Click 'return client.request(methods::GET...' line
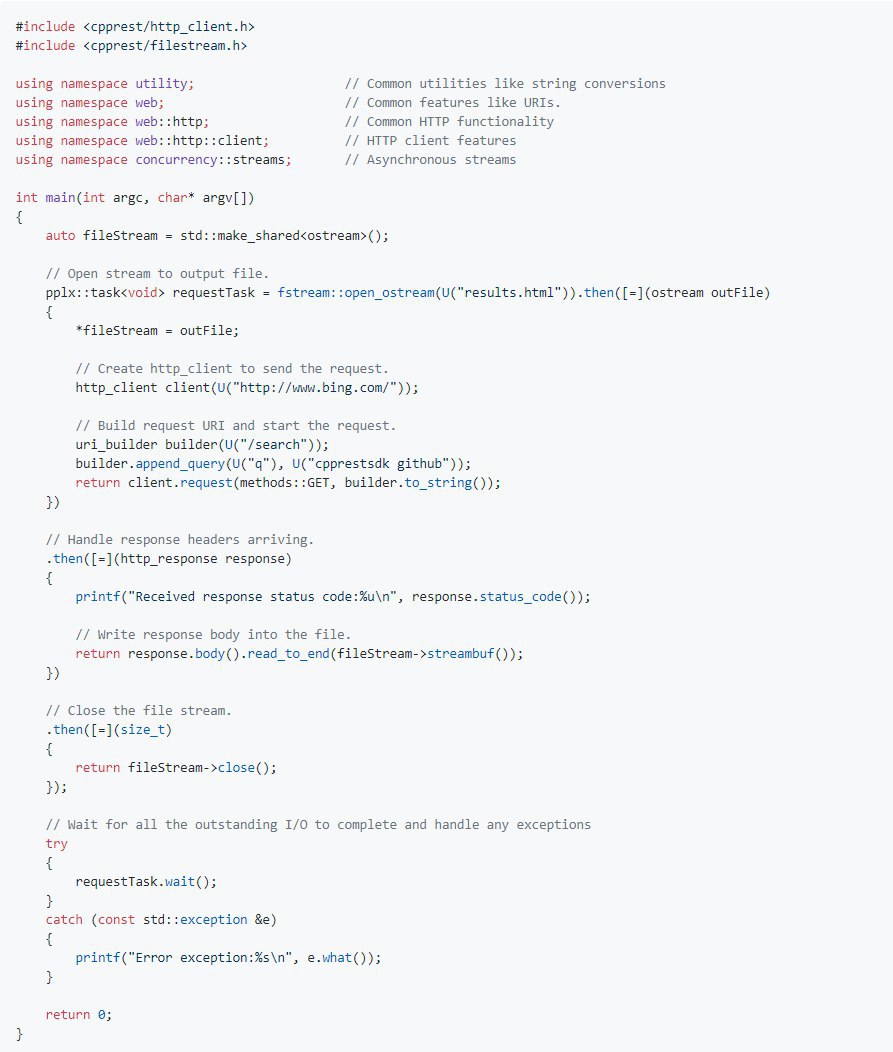Viewport: 893px width, 1052px height. [288, 483]
